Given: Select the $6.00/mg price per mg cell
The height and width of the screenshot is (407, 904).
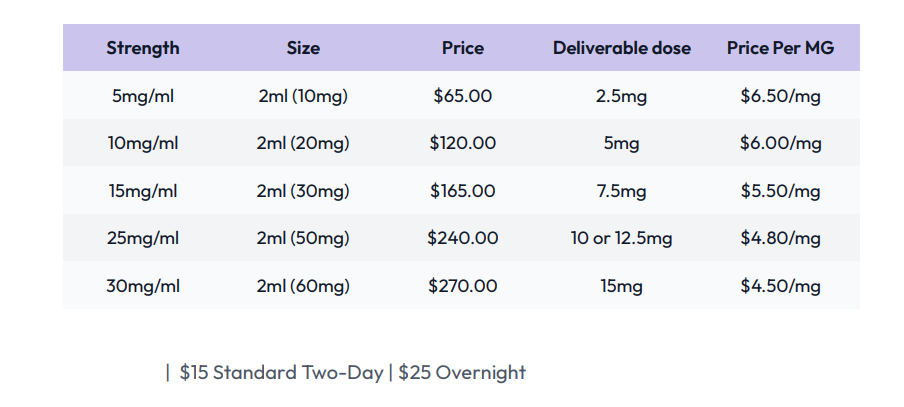Looking at the screenshot, I should coord(780,143).
